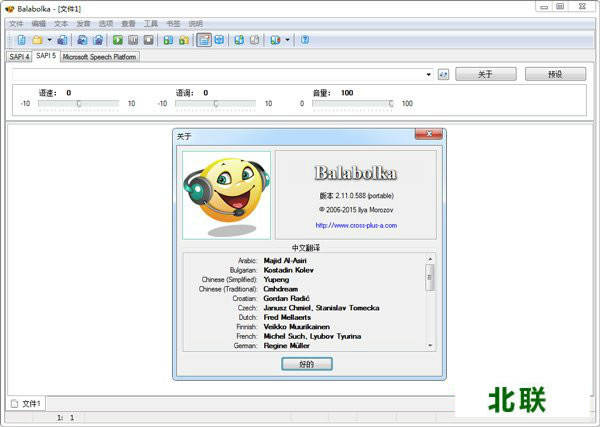Click the name Regine Müller
The height and width of the screenshot is (427, 600).
287,346
